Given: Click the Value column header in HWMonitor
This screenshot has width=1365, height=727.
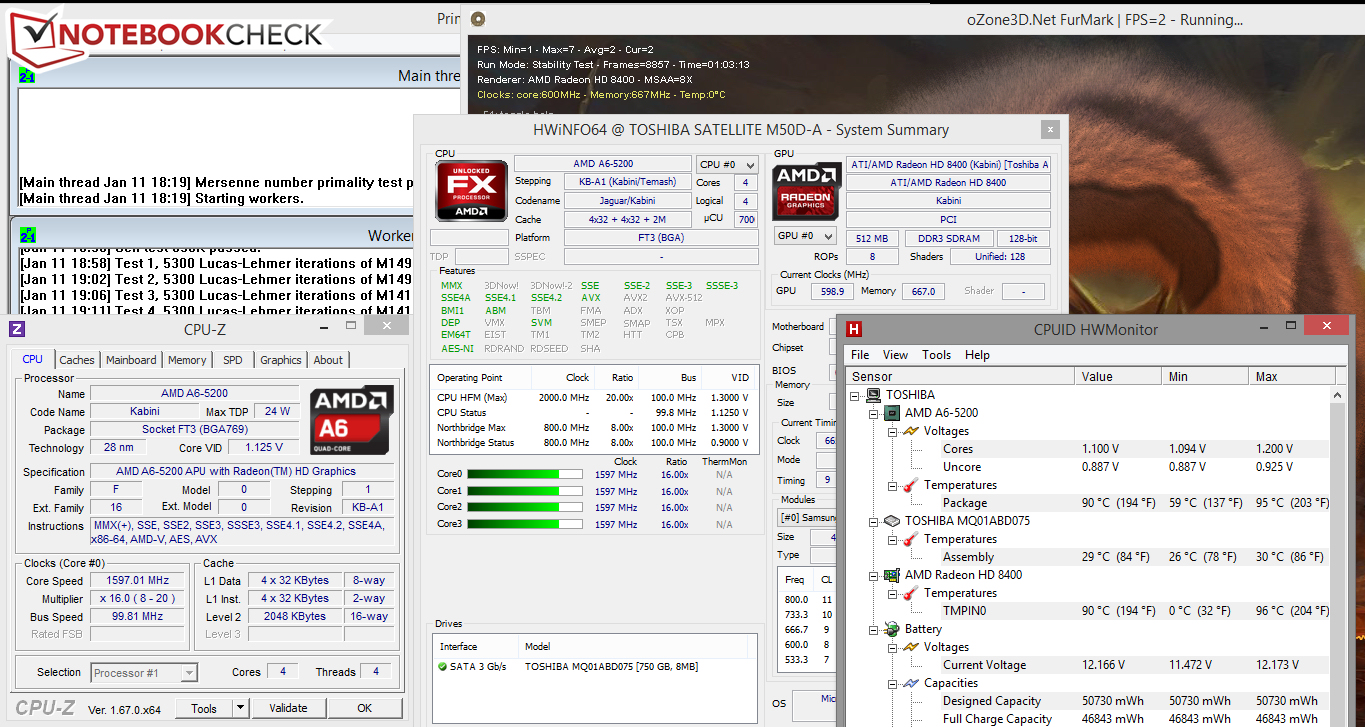Looking at the screenshot, I should pos(1119,377).
